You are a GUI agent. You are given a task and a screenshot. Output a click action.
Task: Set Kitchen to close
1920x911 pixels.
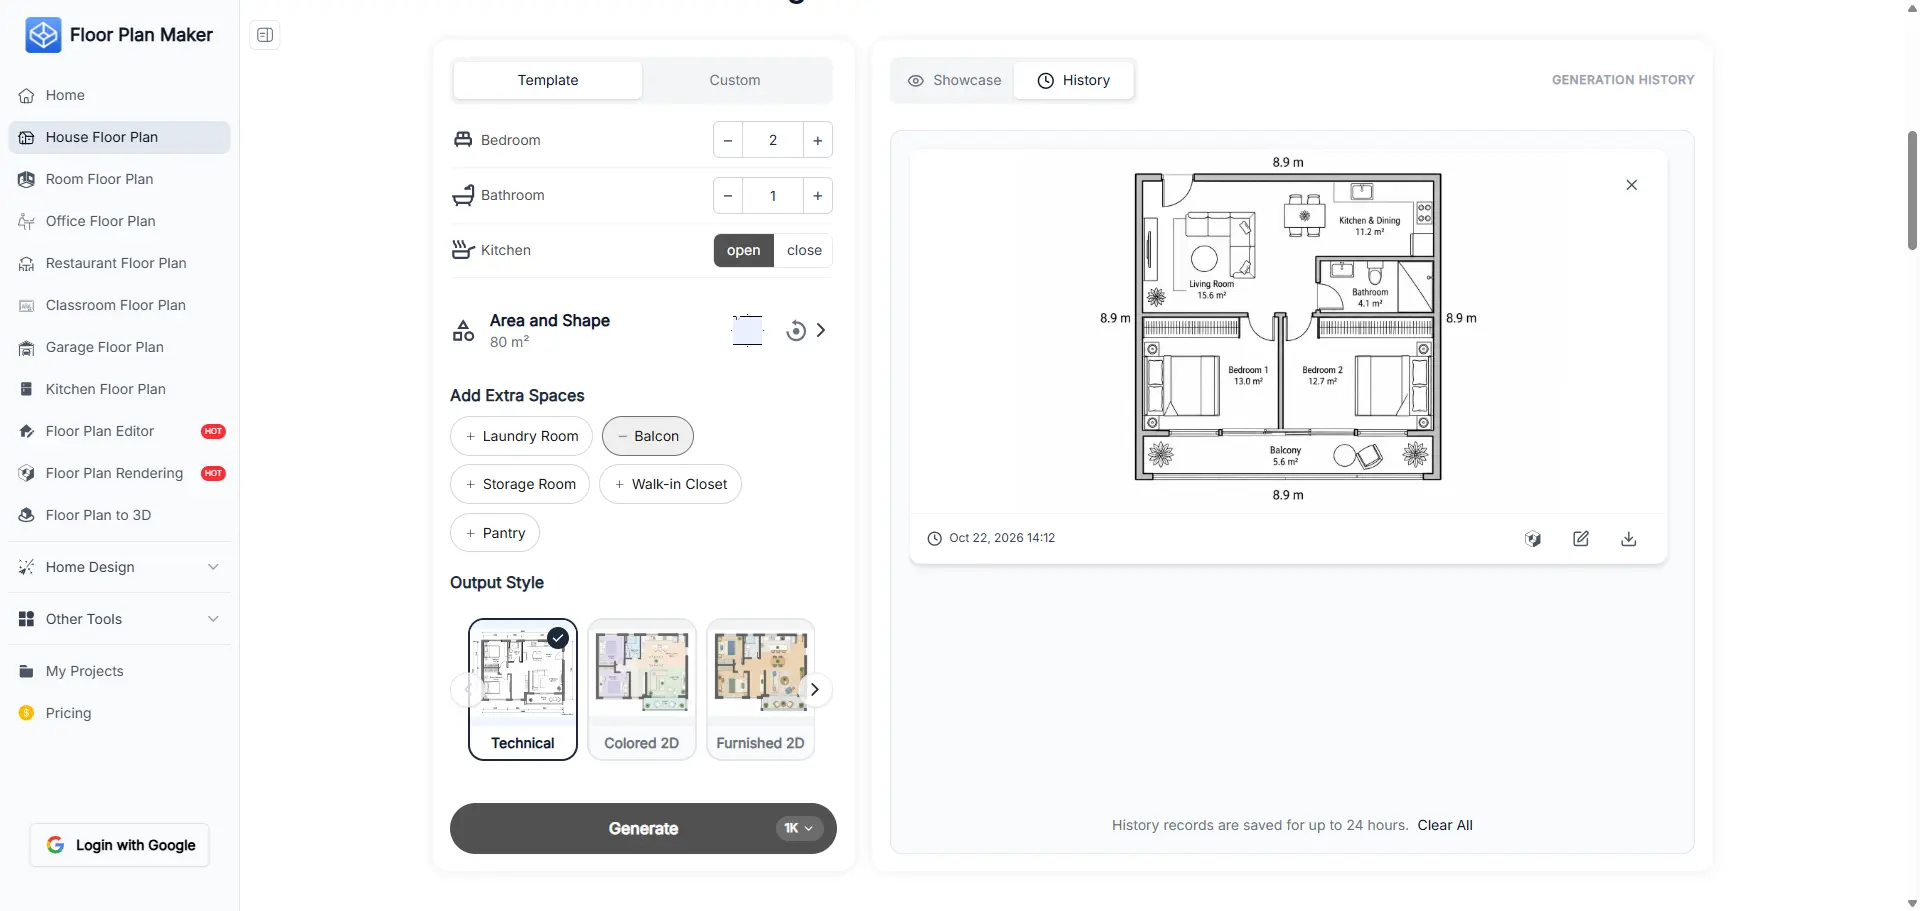pos(804,250)
